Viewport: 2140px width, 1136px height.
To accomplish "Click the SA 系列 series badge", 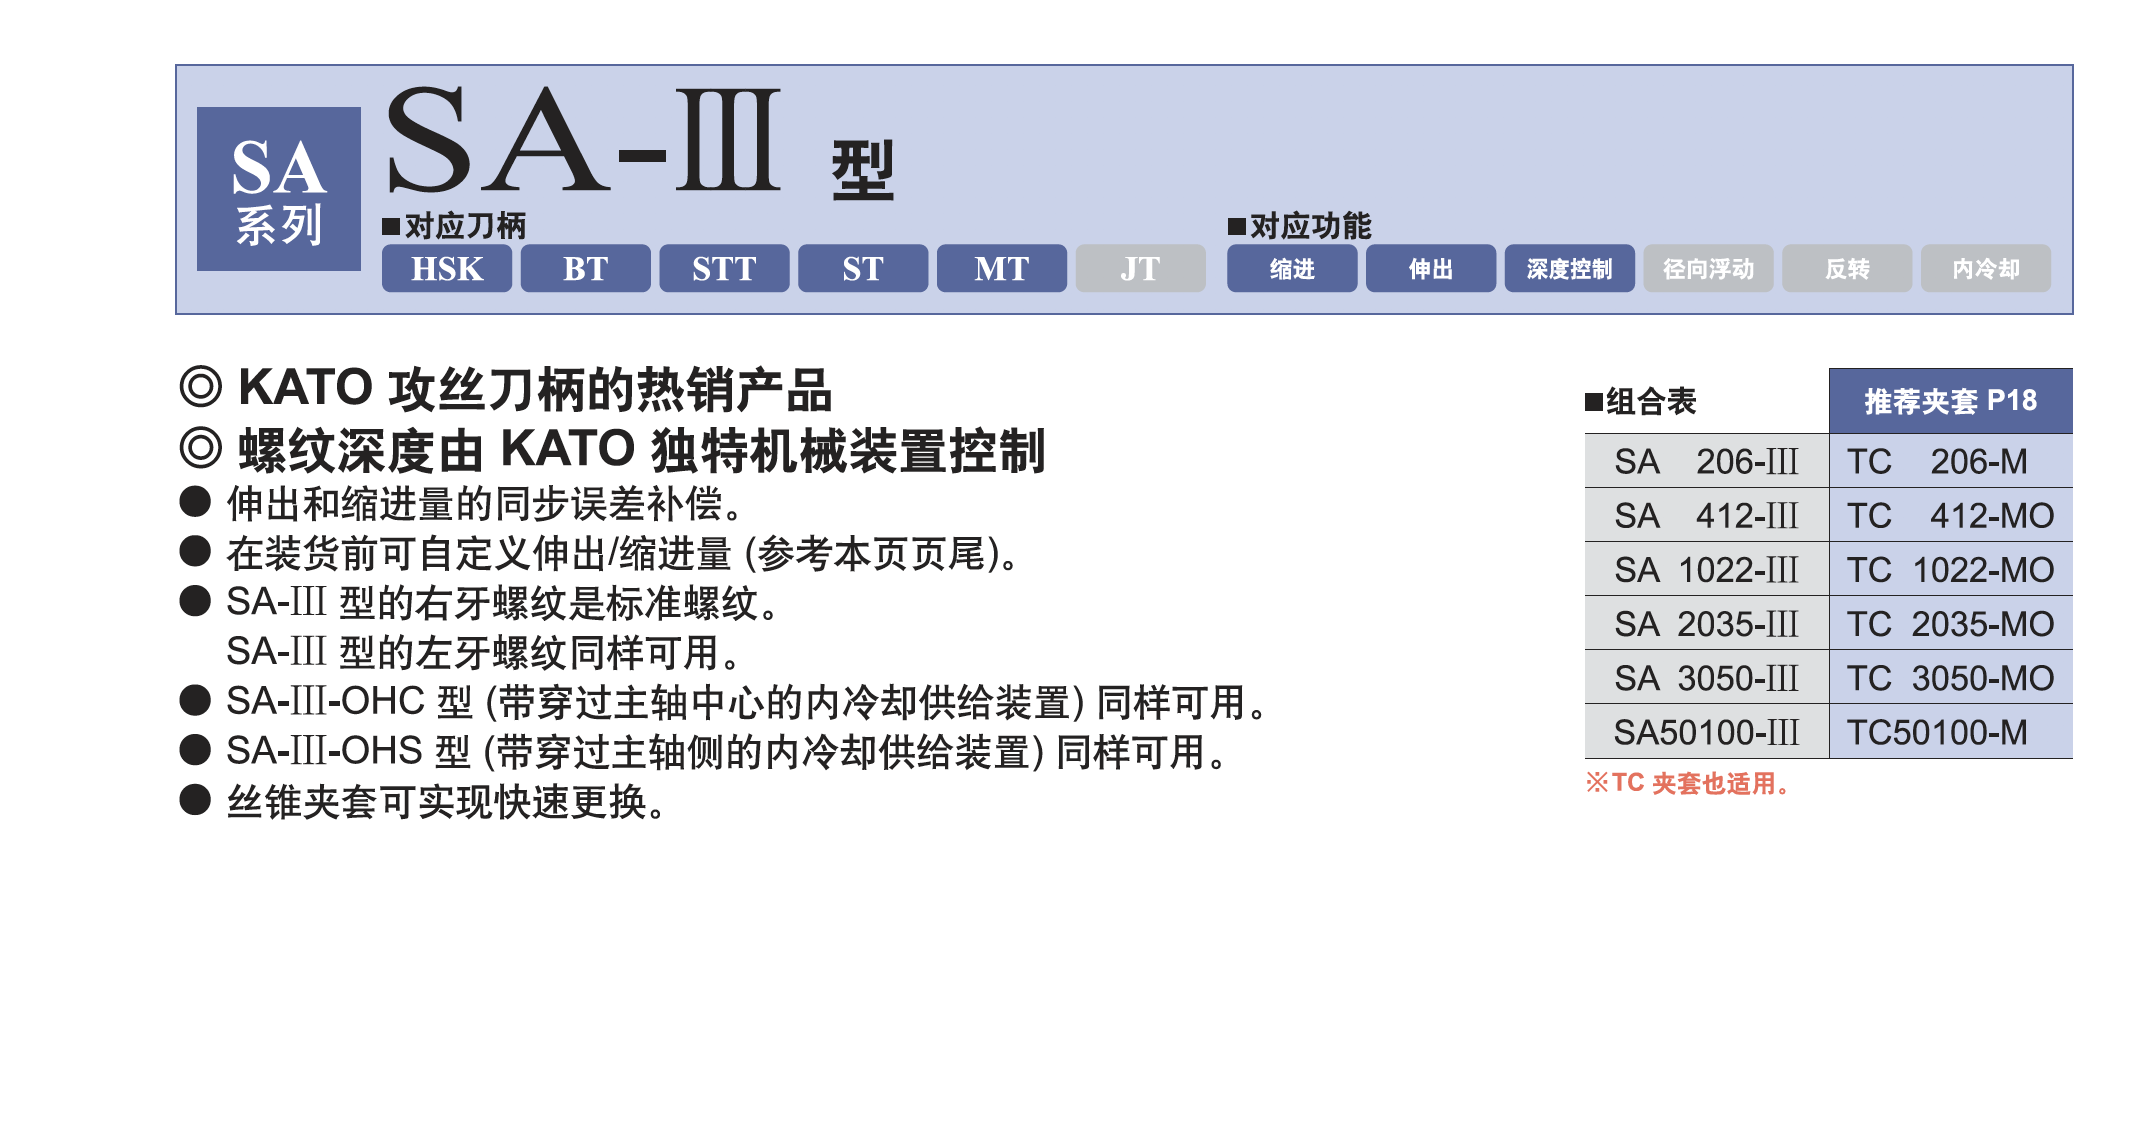I will click(278, 189).
